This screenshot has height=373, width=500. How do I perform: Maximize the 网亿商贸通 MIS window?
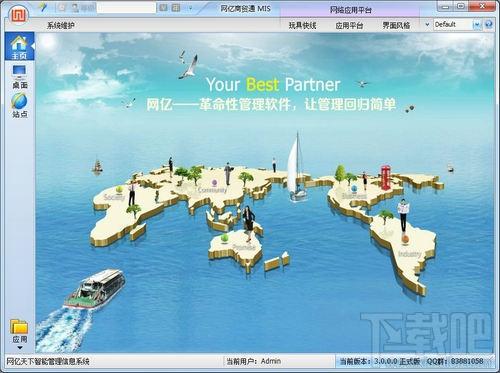(x=461, y=7)
